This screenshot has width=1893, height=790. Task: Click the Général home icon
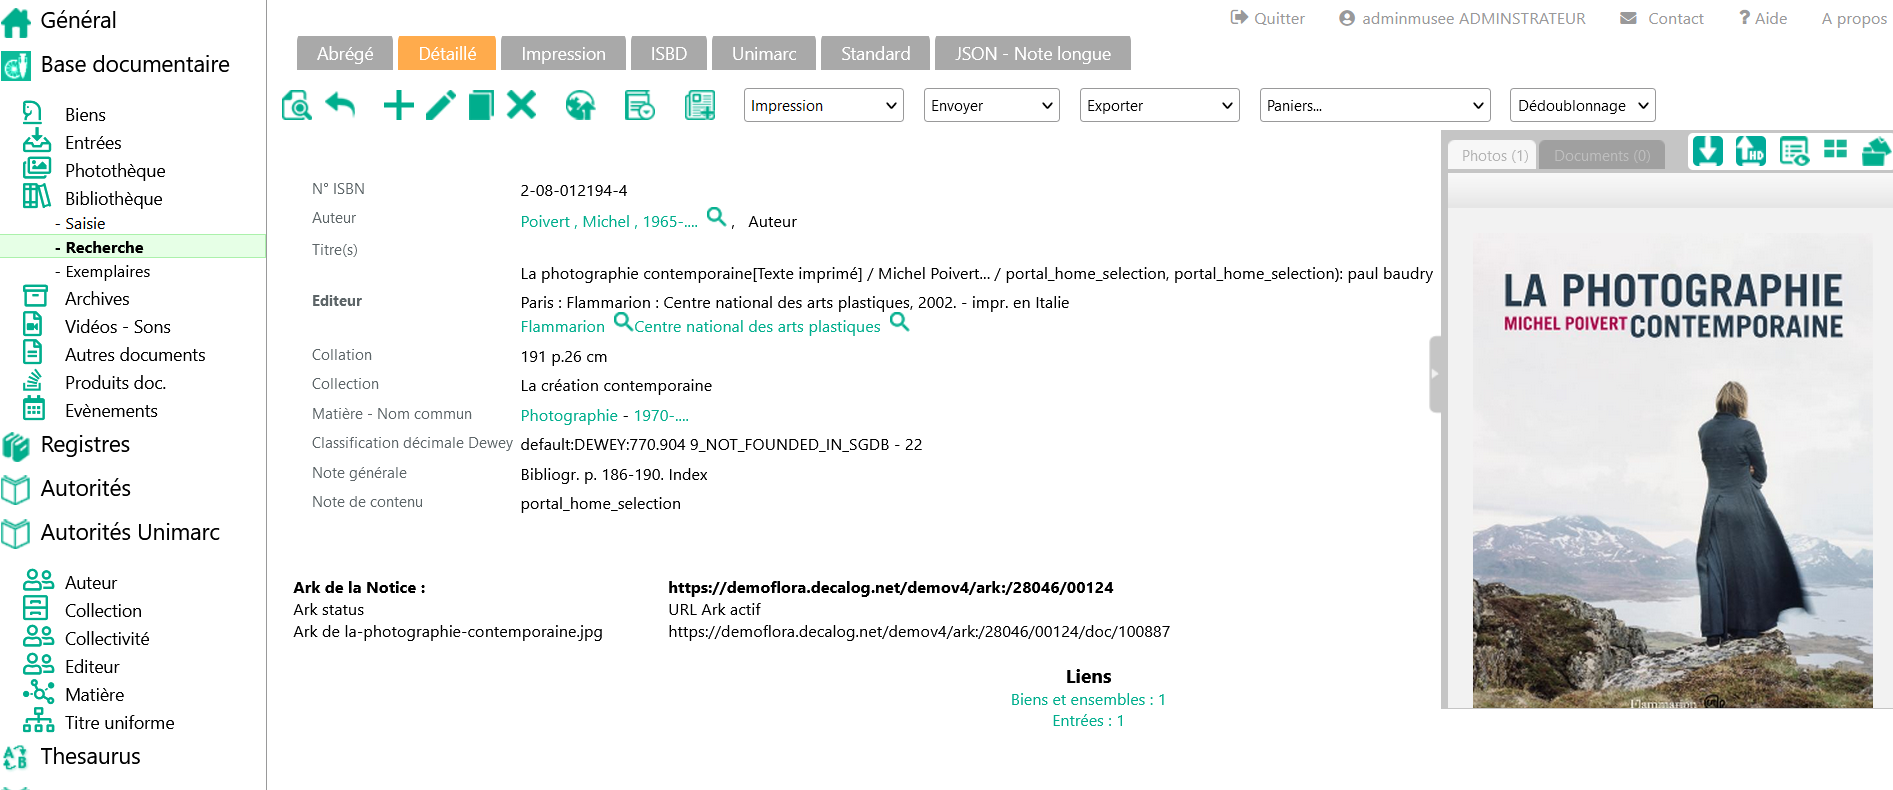point(16,21)
